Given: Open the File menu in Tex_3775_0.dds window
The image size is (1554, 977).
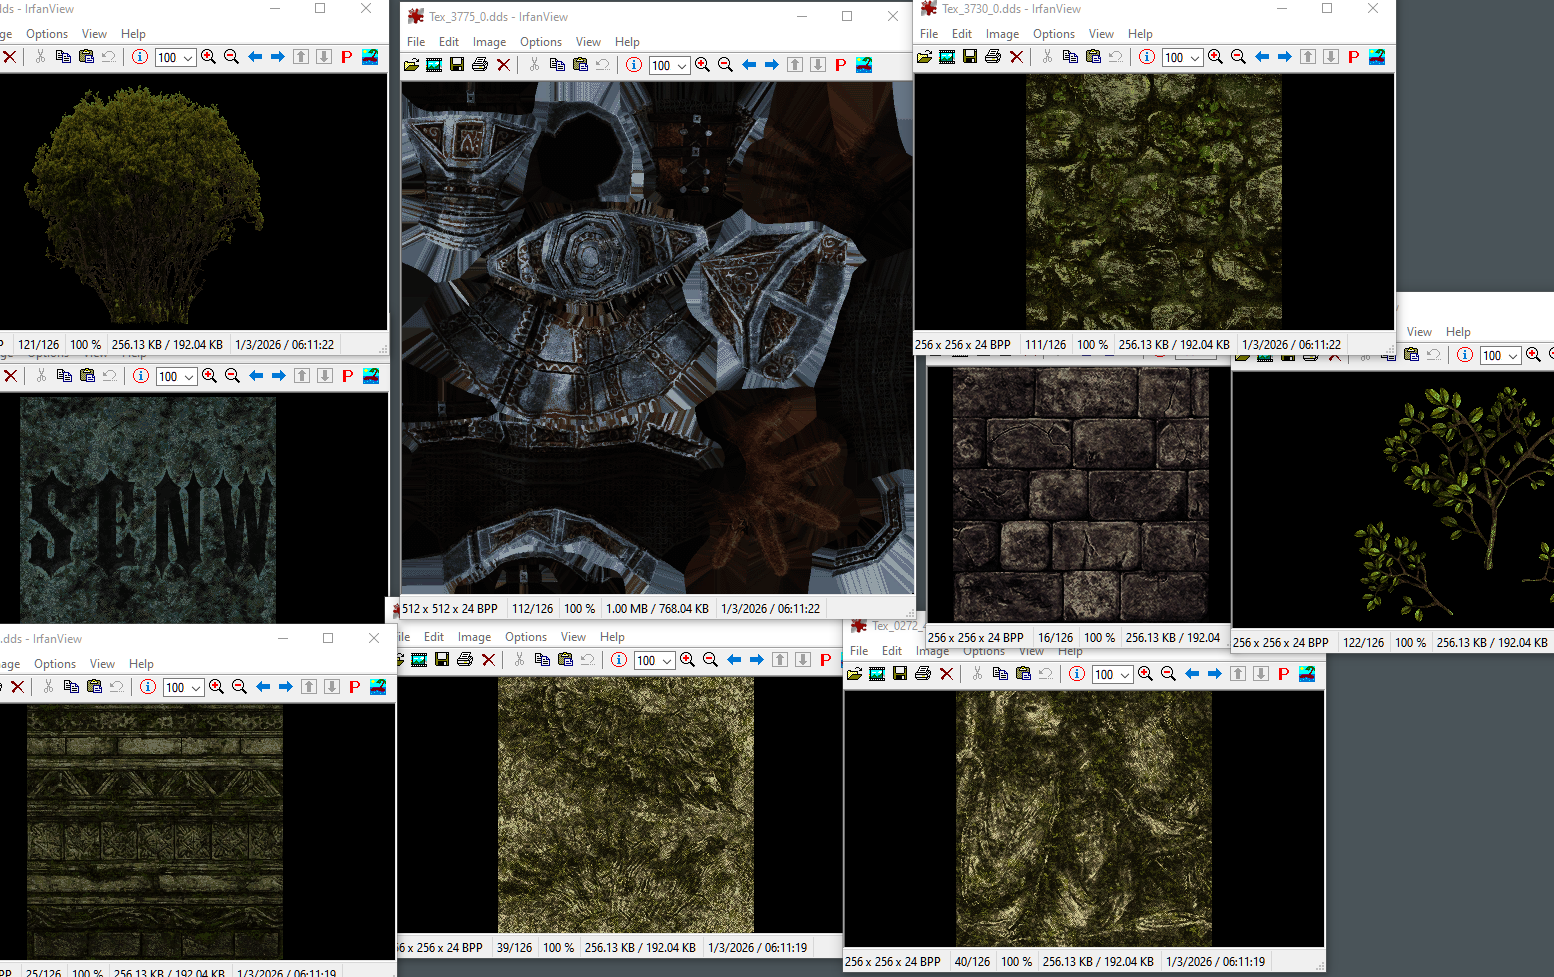Looking at the screenshot, I should (416, 42).
